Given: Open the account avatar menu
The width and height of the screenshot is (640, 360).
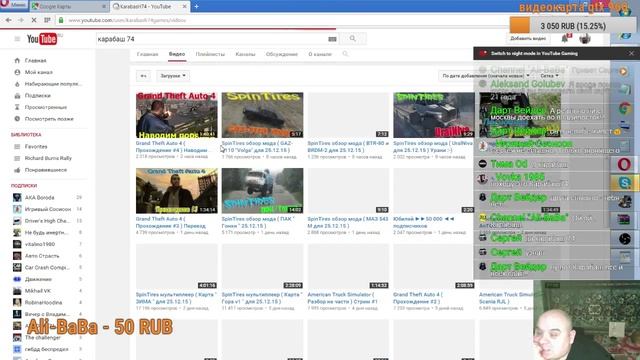Looking at the screenshot, I should [x=585, y=39].
